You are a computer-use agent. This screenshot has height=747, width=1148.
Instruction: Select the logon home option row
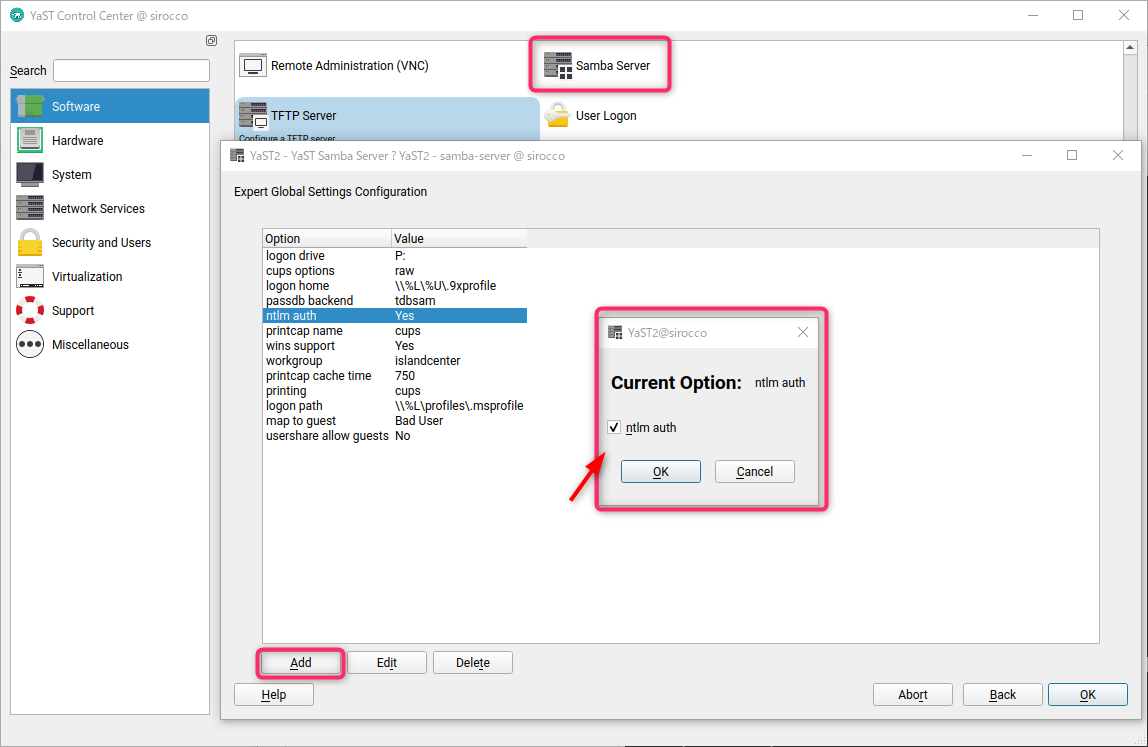[x=395, y=286]
